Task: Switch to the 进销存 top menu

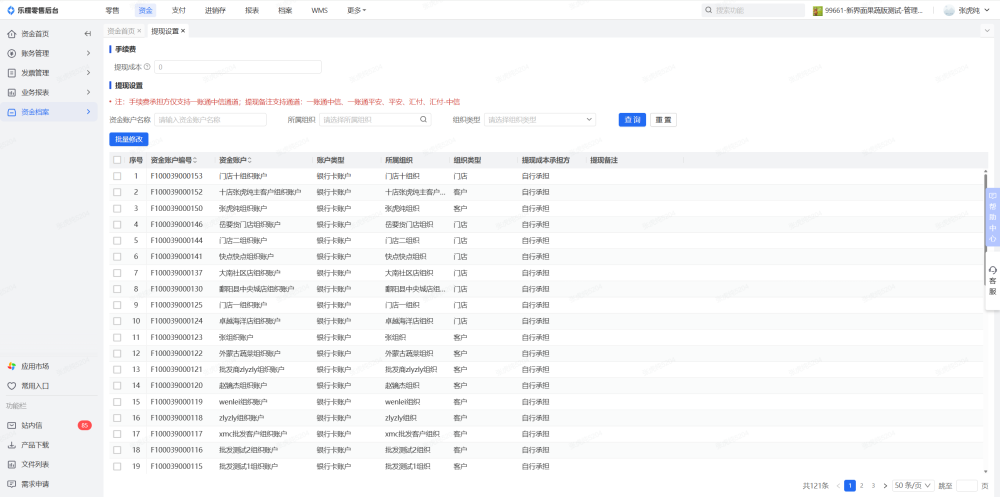Action: coord(215,10)
